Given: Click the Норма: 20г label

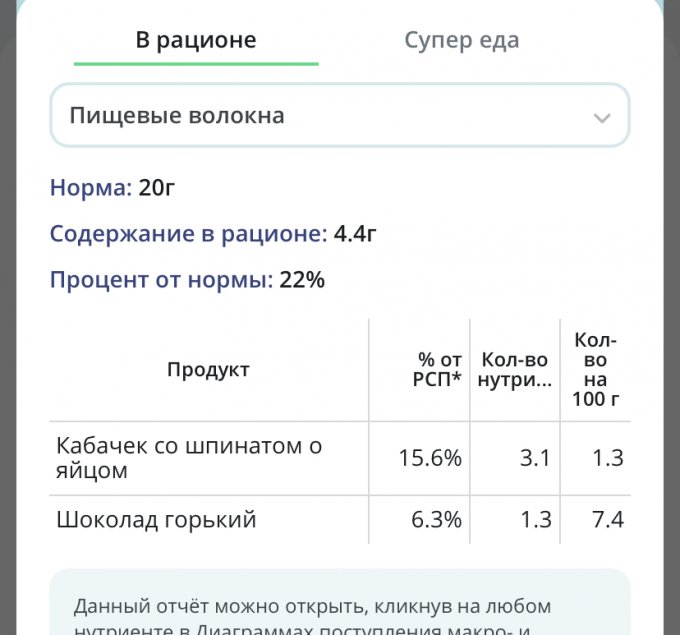Looking at the screenshot, I should (x=112, y=188).
